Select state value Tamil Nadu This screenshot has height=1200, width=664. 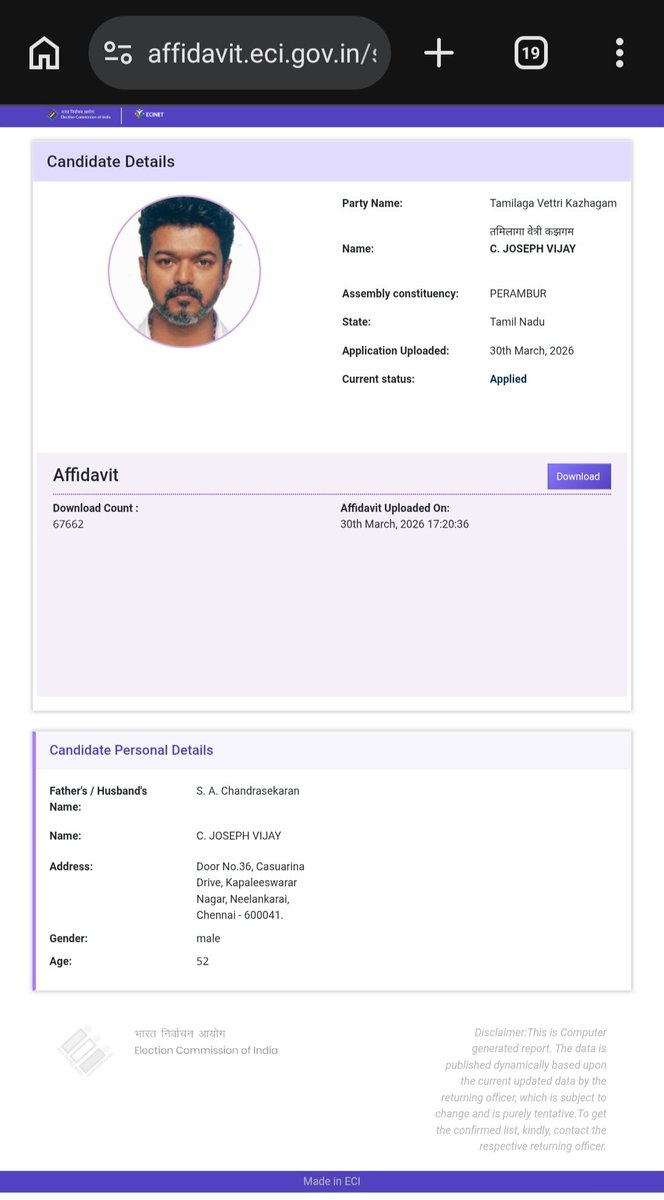coord(517,322)
